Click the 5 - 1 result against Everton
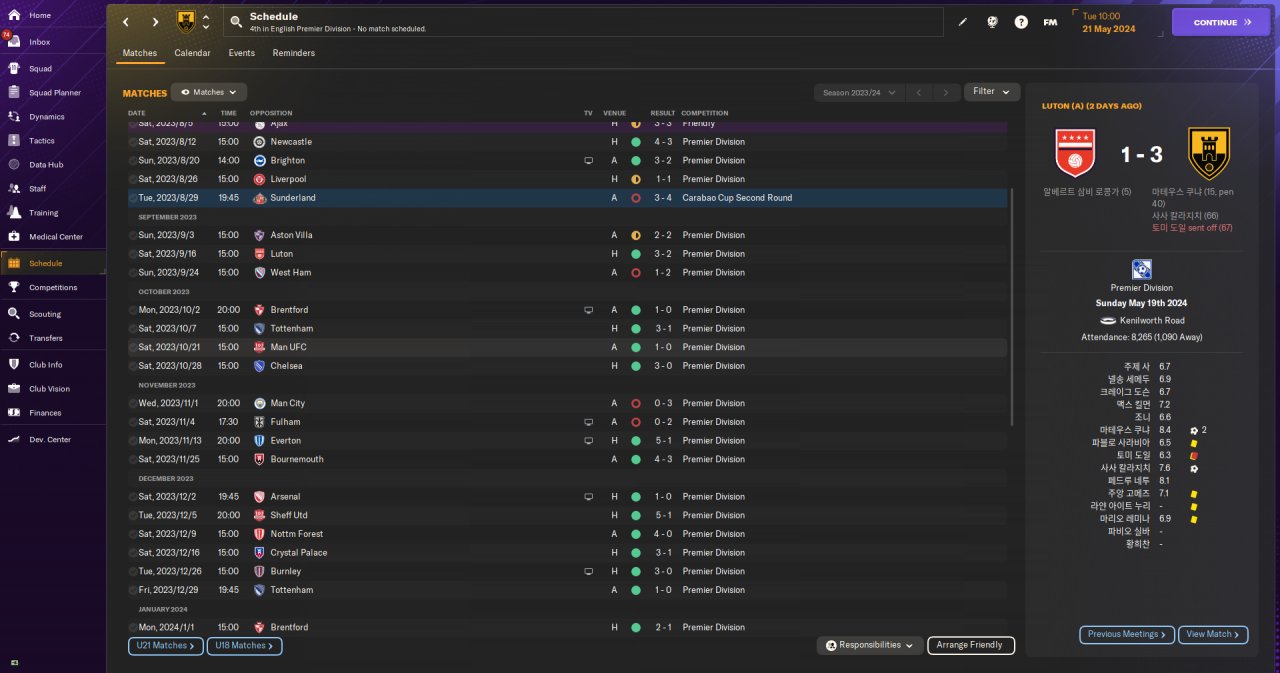 (x=663, y=441)
